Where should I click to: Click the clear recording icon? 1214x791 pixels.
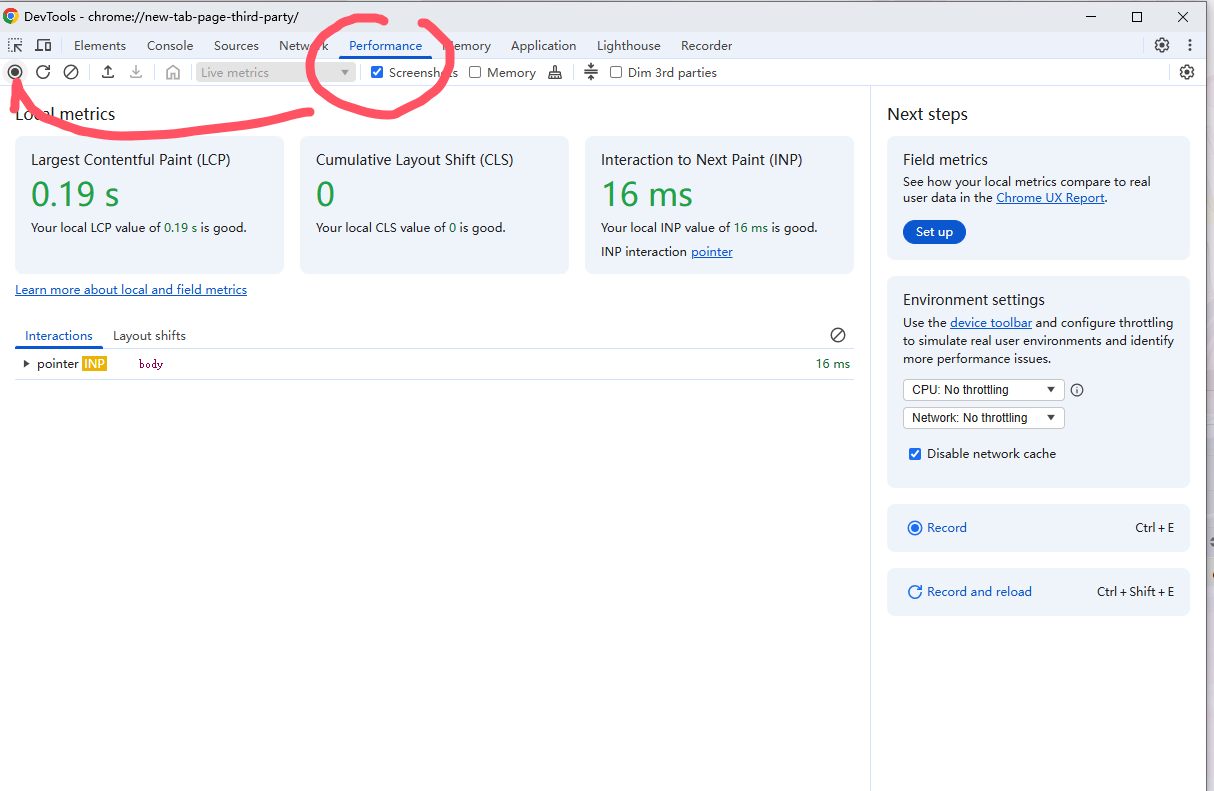[71, 72]
